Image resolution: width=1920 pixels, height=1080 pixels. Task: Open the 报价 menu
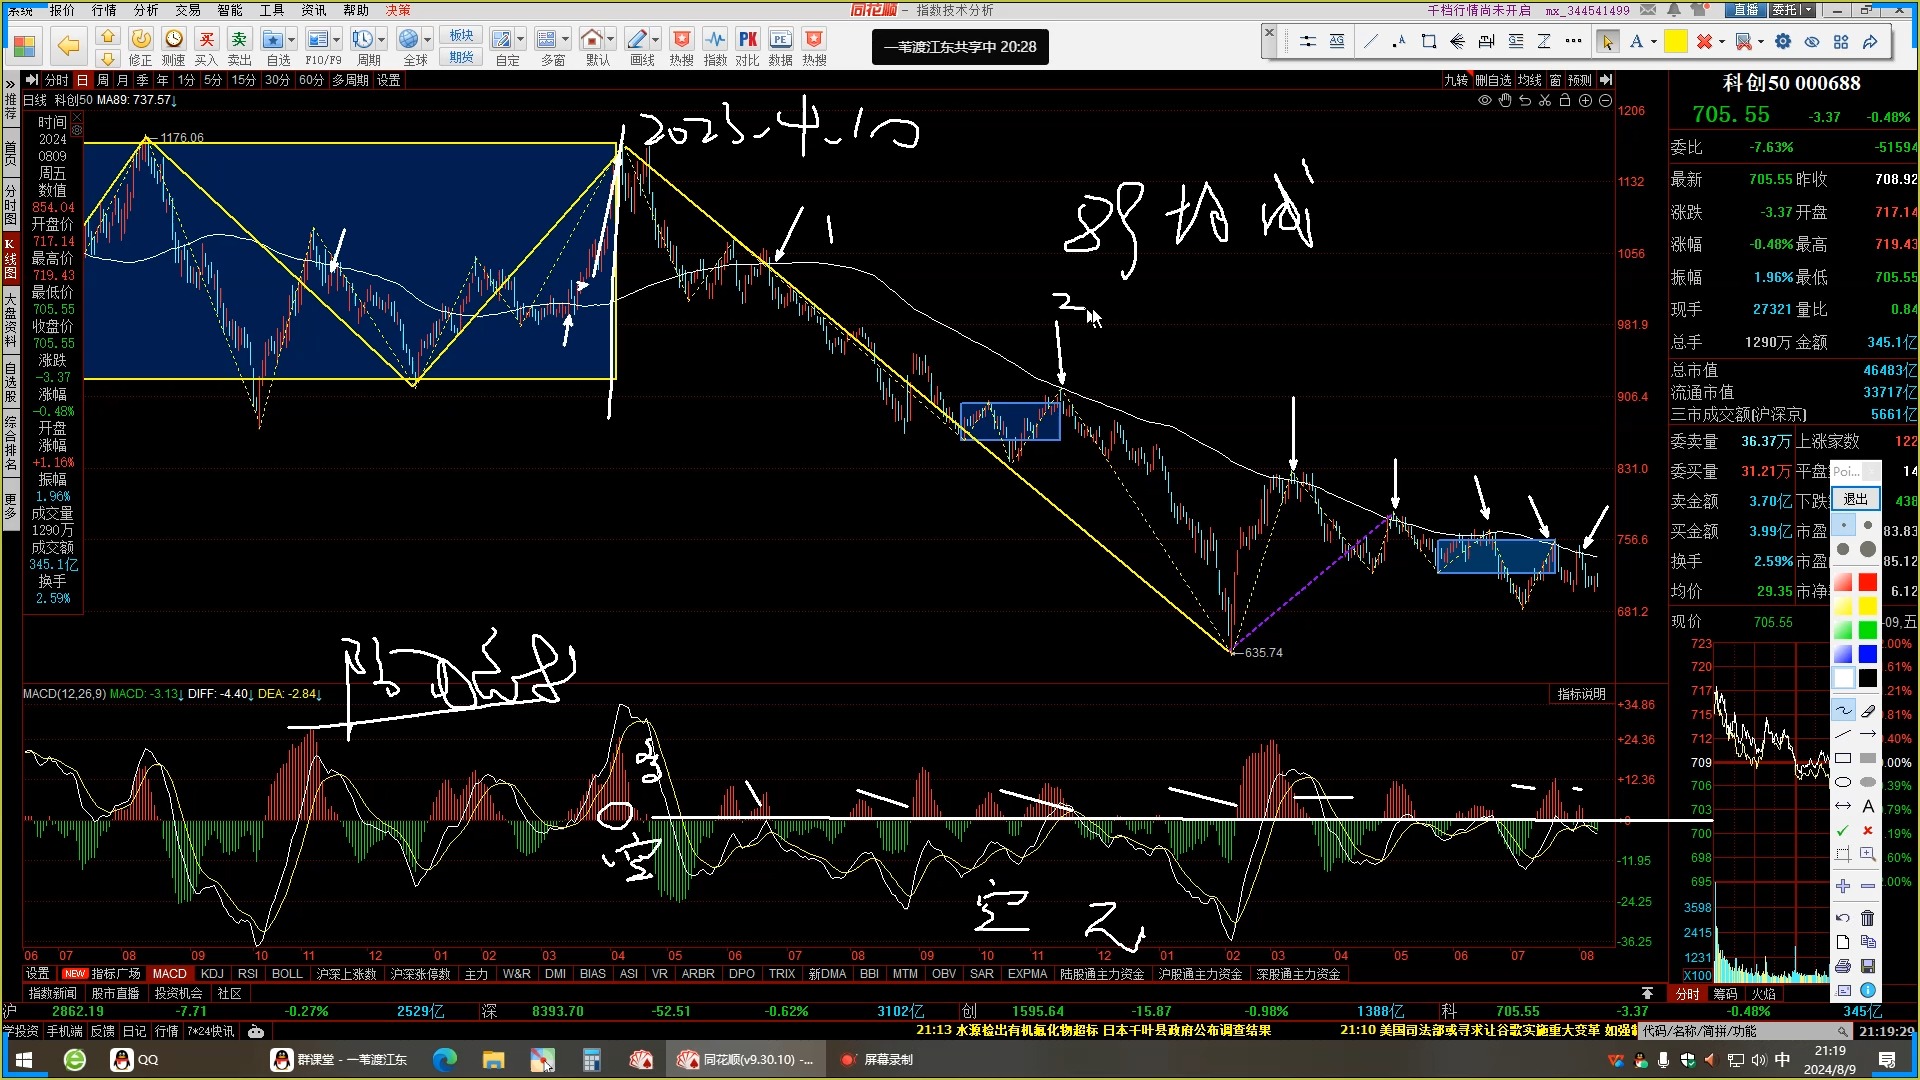coord(62,10)
